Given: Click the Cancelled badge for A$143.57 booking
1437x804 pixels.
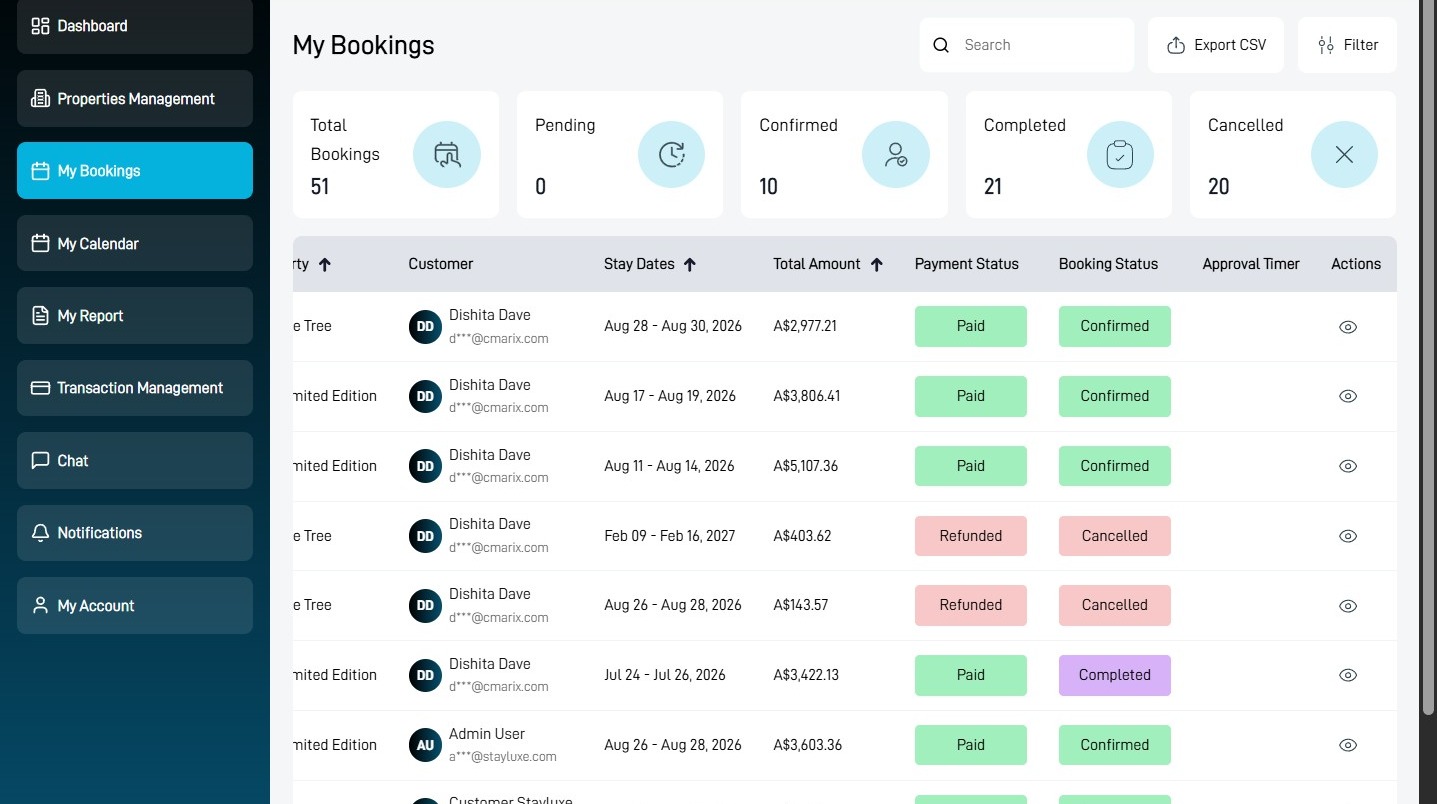Looking at the screenshot, I should tap(1115, 605).
